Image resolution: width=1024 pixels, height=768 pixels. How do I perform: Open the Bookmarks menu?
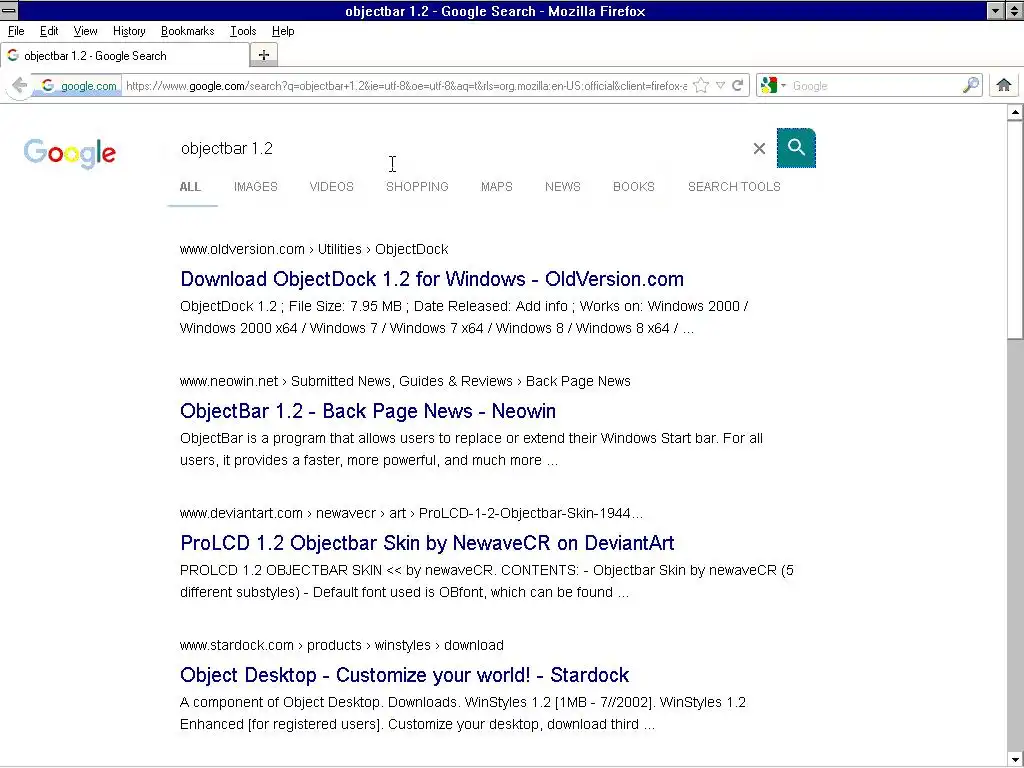(187, 31)
